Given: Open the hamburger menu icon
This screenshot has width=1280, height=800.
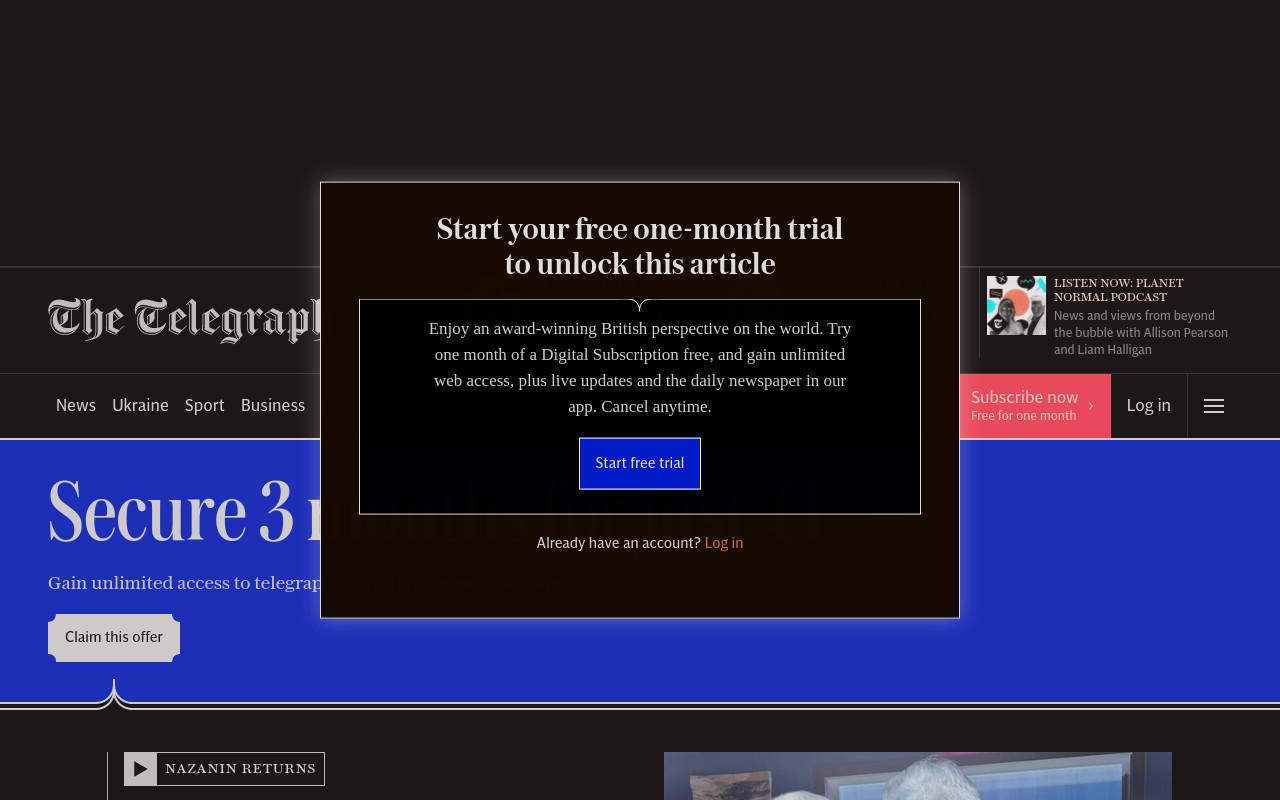Looking at the screenshot, I should click(x=1214, y=406).
